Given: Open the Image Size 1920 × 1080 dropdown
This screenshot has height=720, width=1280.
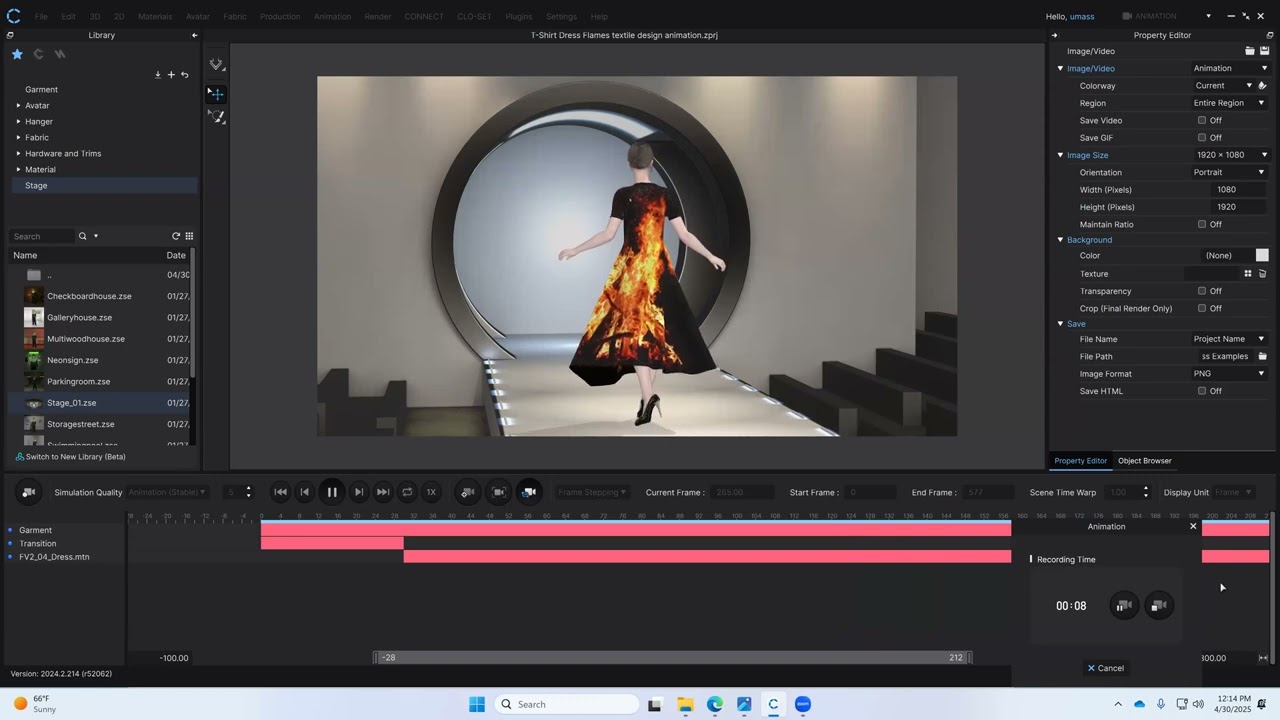Looking at the screenshot, I should [1230, 155].
